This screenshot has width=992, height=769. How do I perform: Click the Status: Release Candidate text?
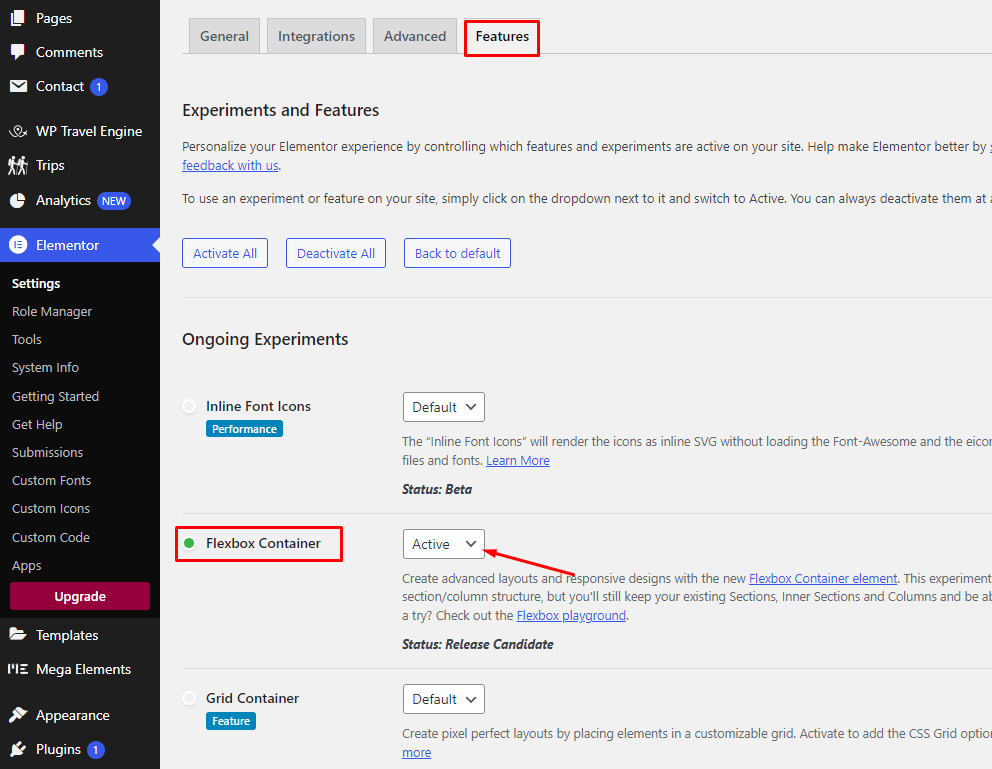(478, 644)
